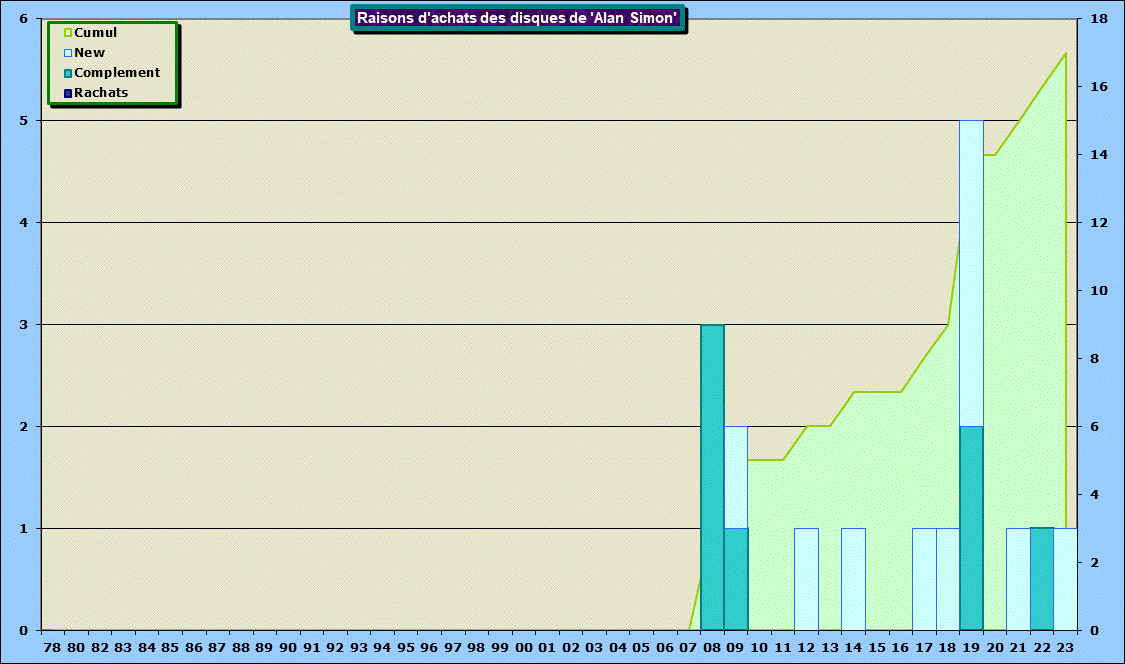This screenshot has height=664, width=1125.
Task: Click year label '85' on the horizontal axis
Action: (x=170, y=647)
